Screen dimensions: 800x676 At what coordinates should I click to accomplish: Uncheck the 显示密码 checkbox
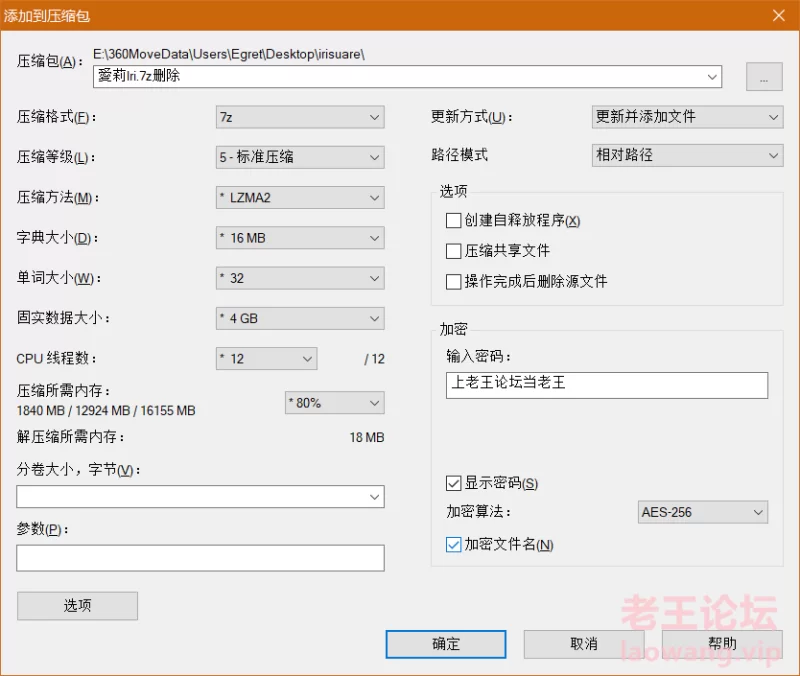coord(454,484)
